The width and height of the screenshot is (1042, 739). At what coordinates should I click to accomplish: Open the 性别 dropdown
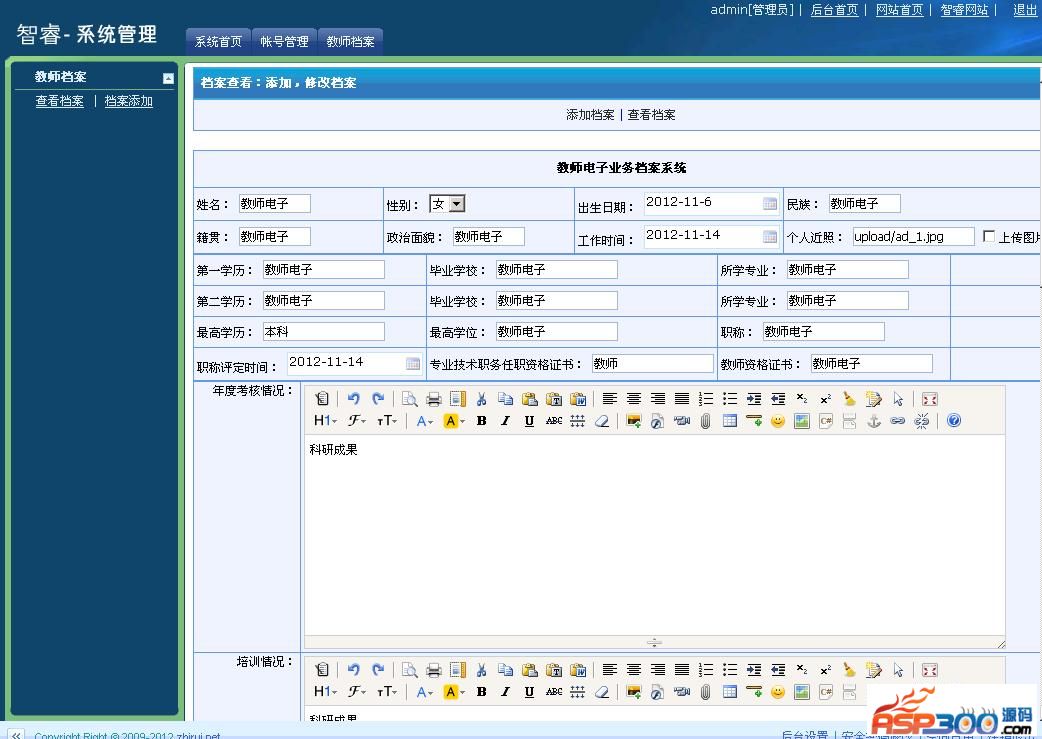pyautogui.click(x=456, y=204)
